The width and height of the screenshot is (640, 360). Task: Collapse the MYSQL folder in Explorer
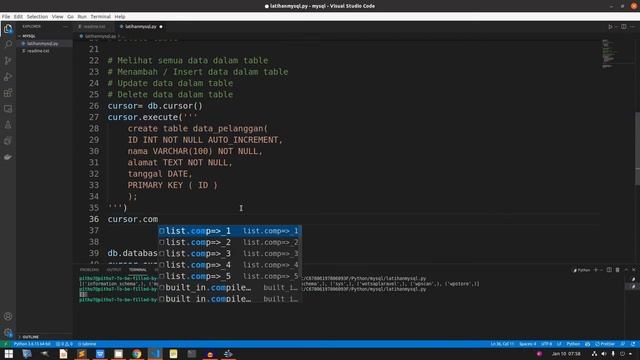[x=29, y=36]
